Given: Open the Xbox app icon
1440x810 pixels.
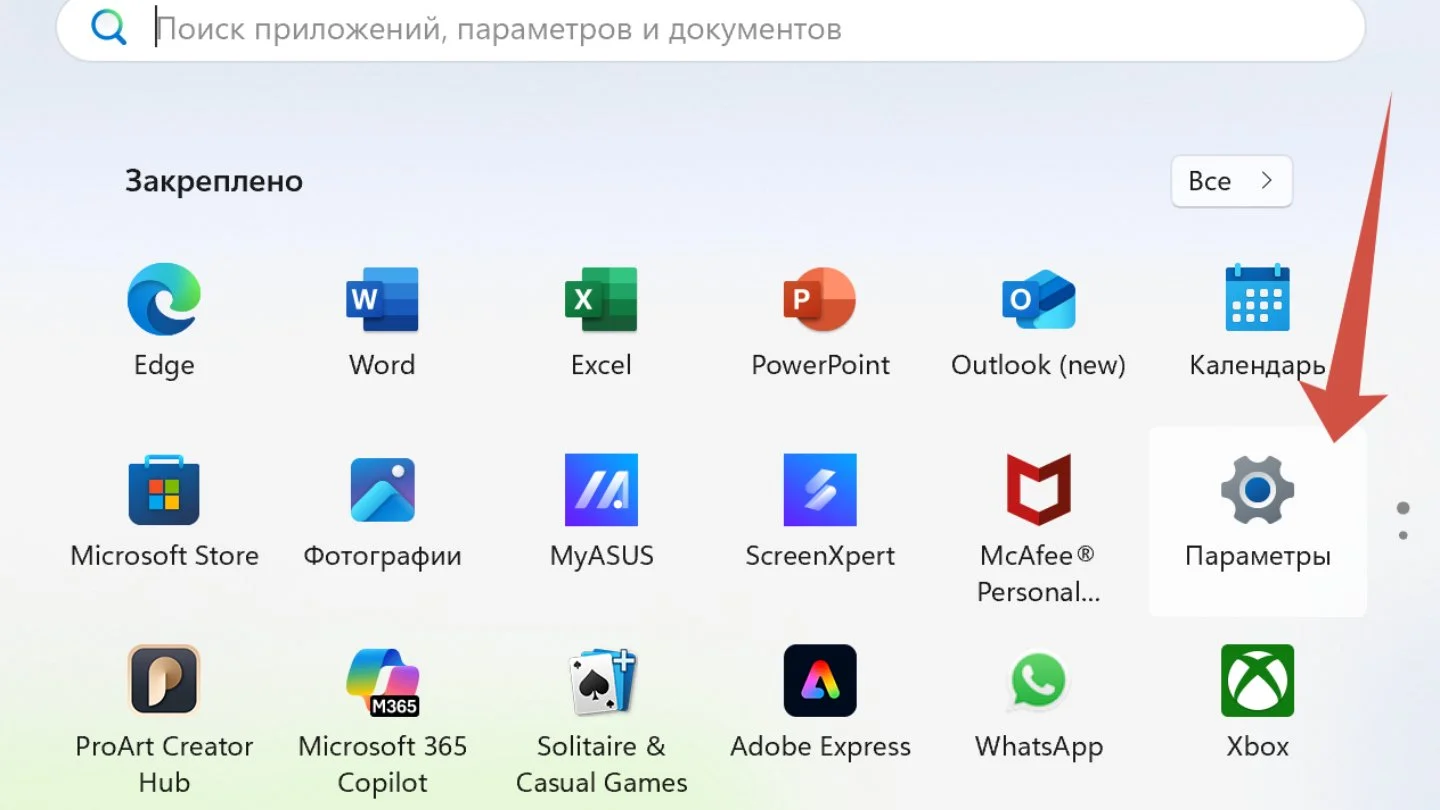Looking at the screenshot, I should pyautogui.click(x=1258, y=680).
